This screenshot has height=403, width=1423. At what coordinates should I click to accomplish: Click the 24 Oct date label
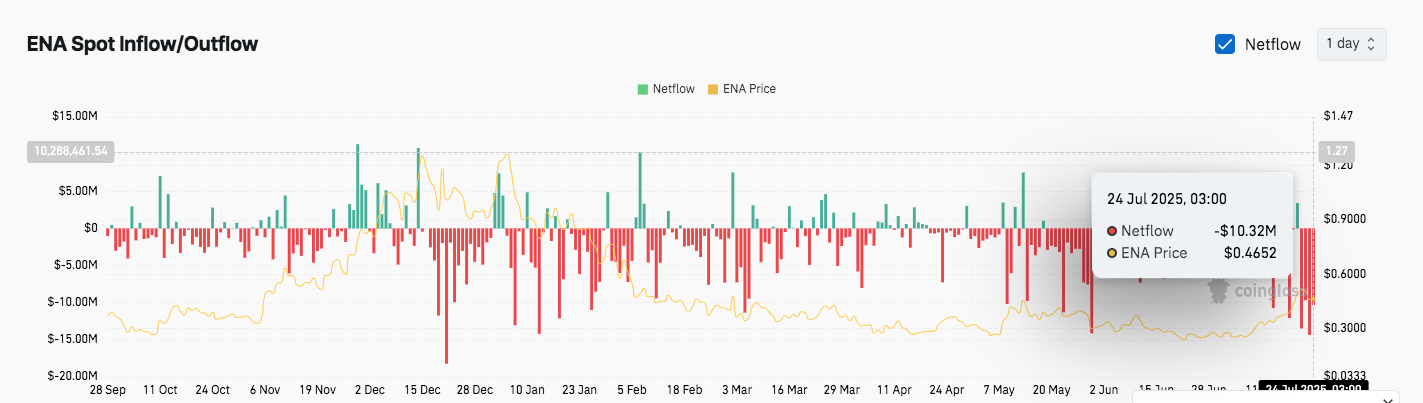(212, 389)
